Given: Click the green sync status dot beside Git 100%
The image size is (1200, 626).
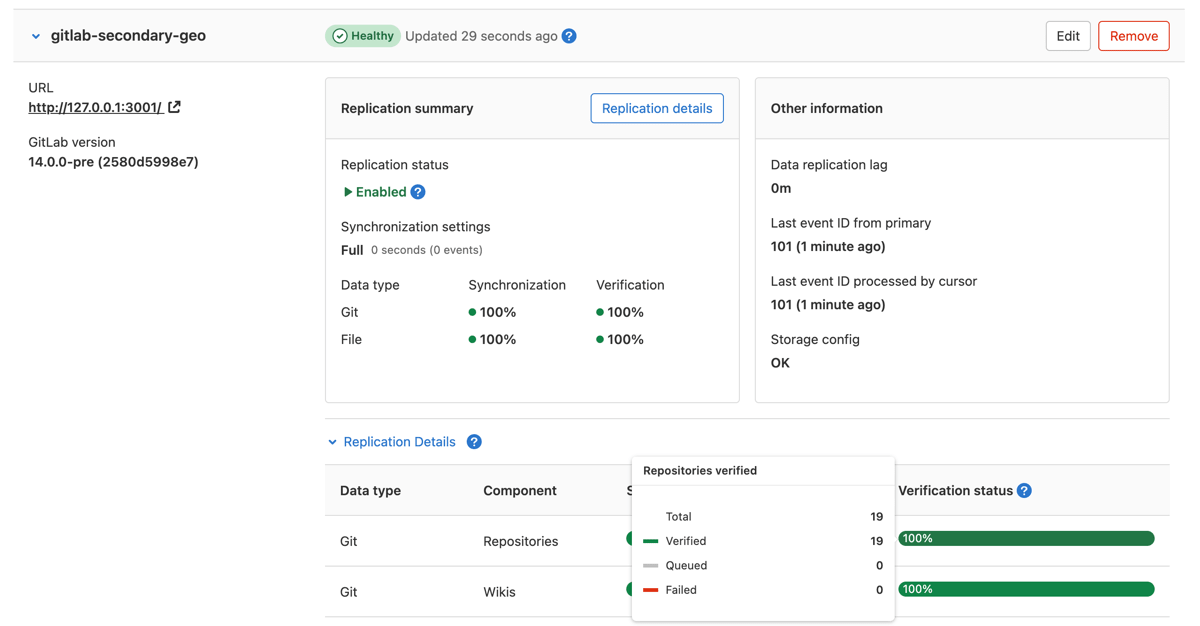Looking at the screenshot, I should (475, 312).
